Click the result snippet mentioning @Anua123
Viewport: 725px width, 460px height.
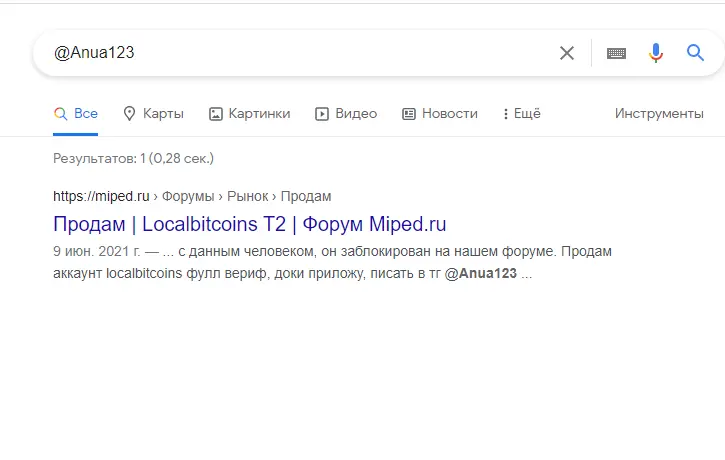(x=332, y=263)
